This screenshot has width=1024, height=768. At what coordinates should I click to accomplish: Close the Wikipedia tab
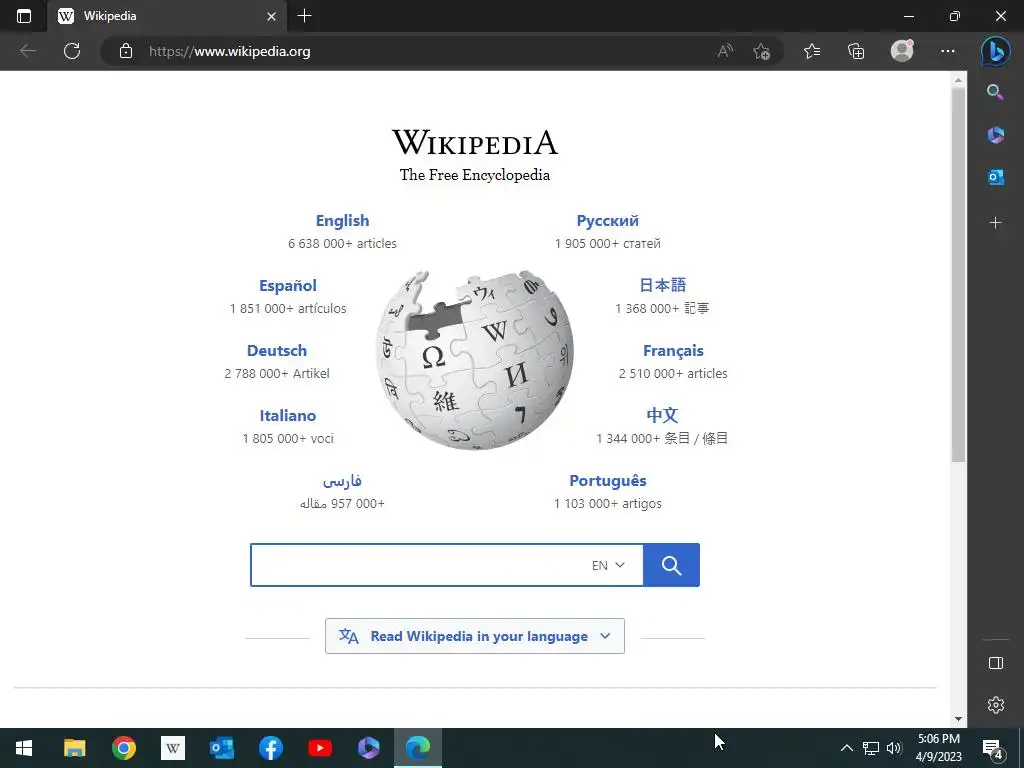click(272, 16)
